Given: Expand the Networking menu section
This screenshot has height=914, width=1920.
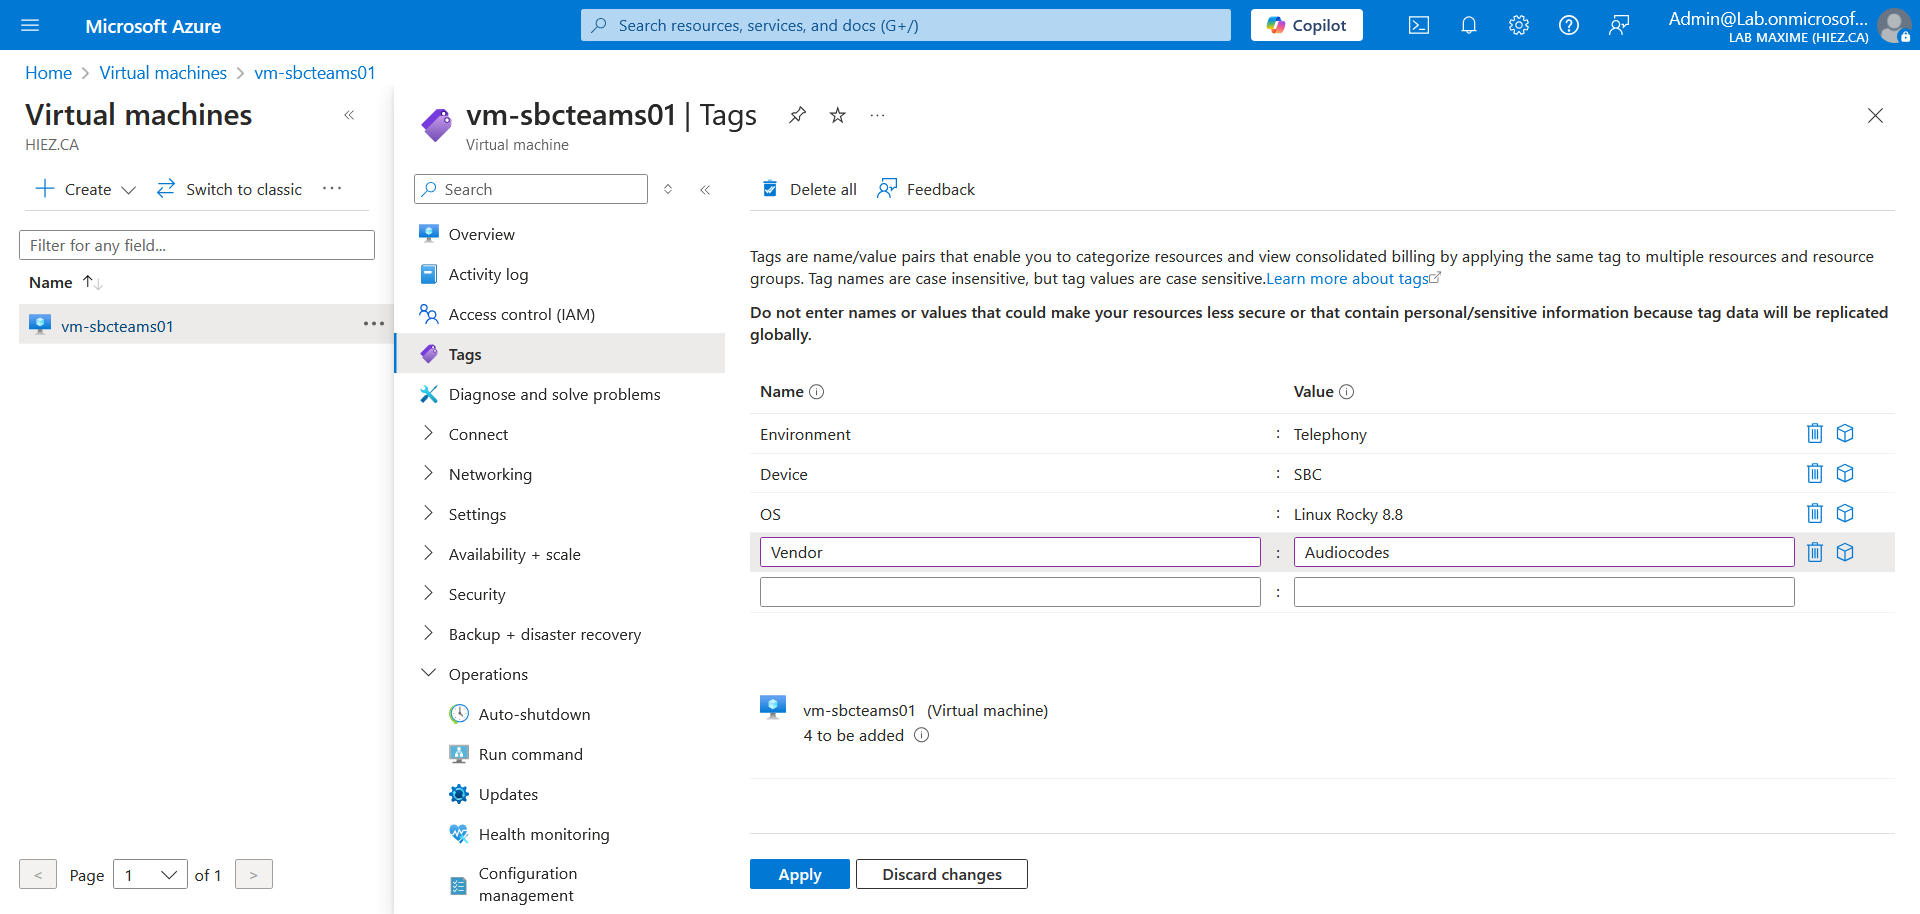Looking at the screenshot, I should [x=490, y=474].
